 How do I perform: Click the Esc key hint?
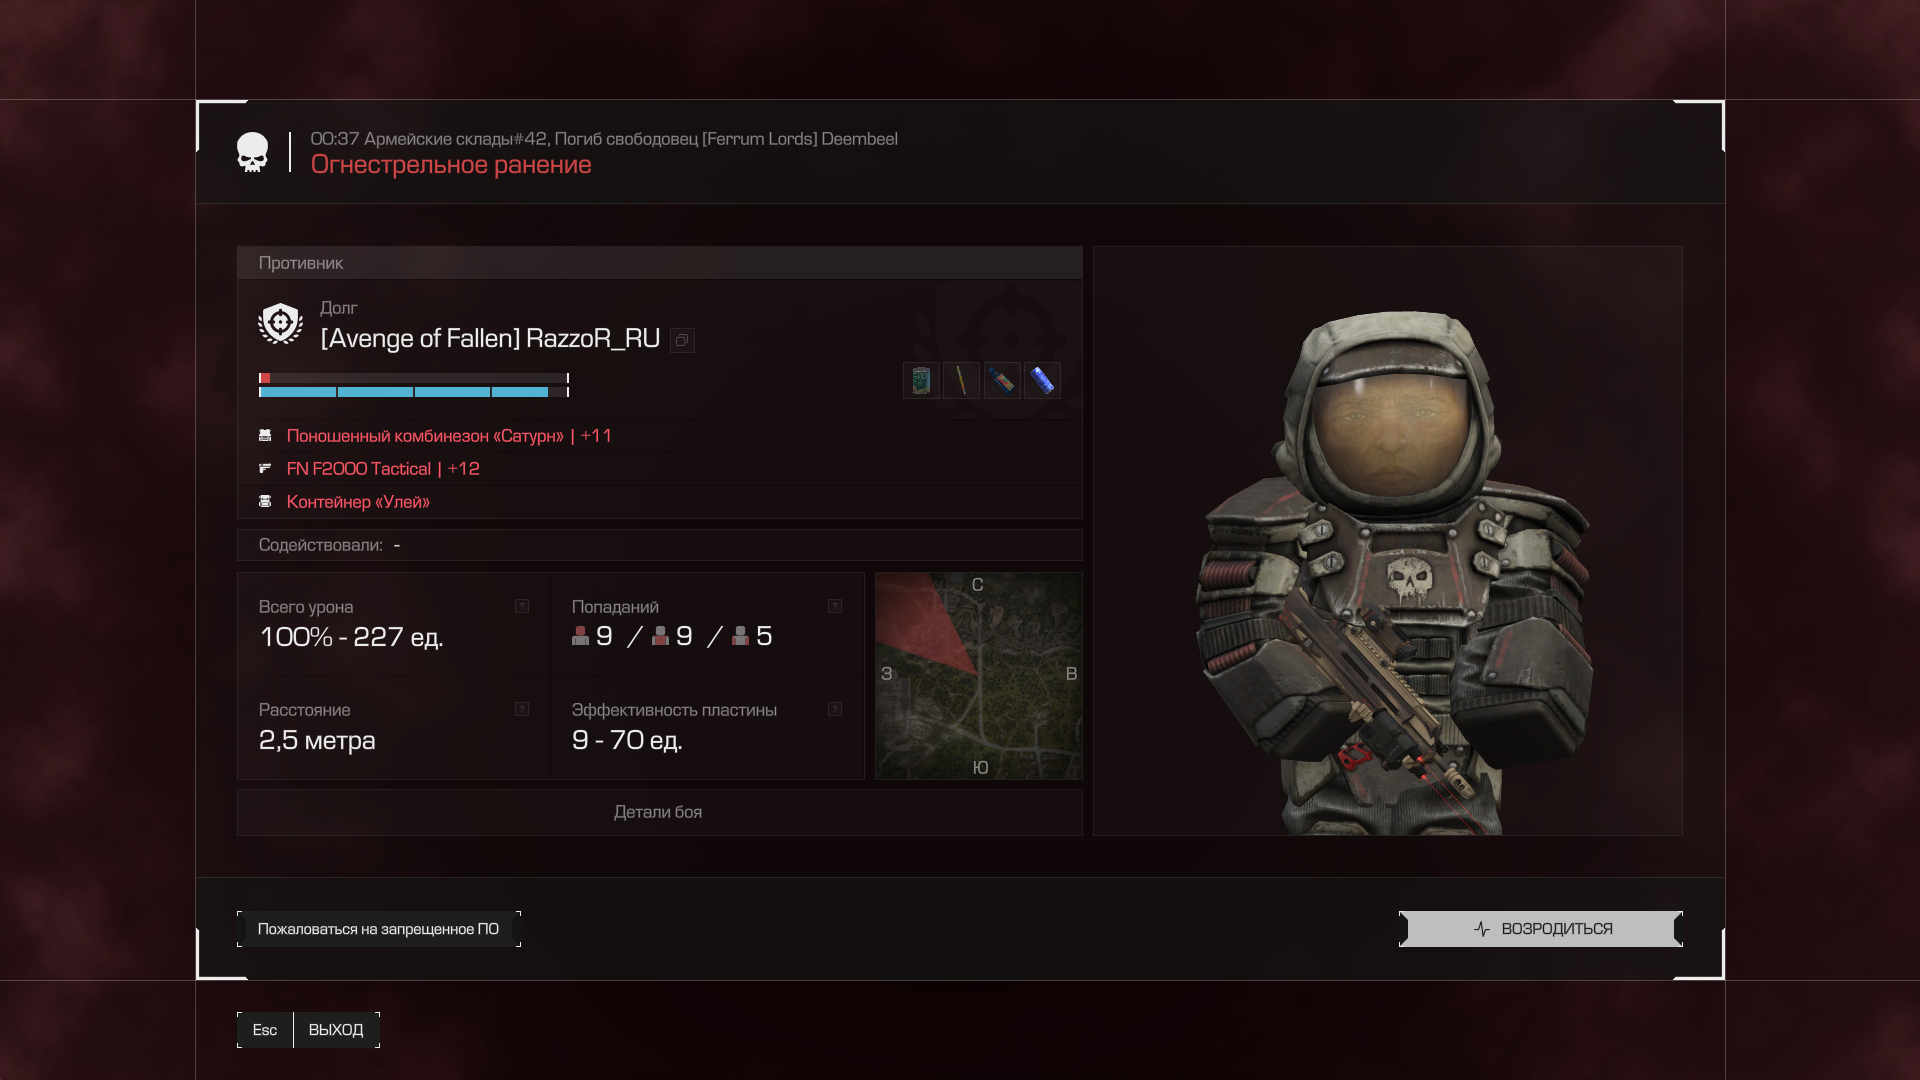(x=265, y=1030)
